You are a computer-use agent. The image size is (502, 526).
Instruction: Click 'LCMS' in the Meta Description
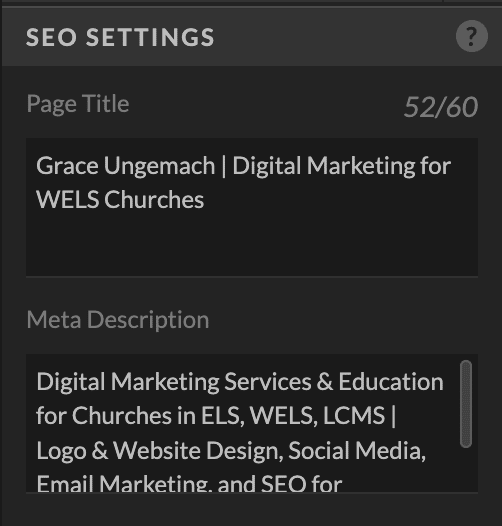click(x=354, y=416)
